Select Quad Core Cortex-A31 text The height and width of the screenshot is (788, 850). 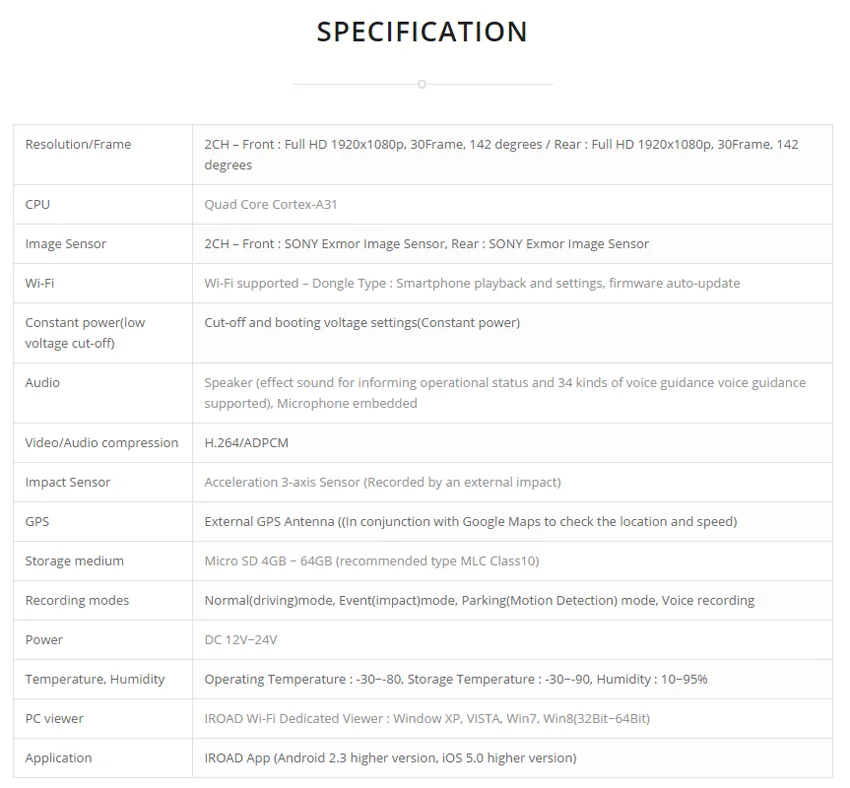271,204
